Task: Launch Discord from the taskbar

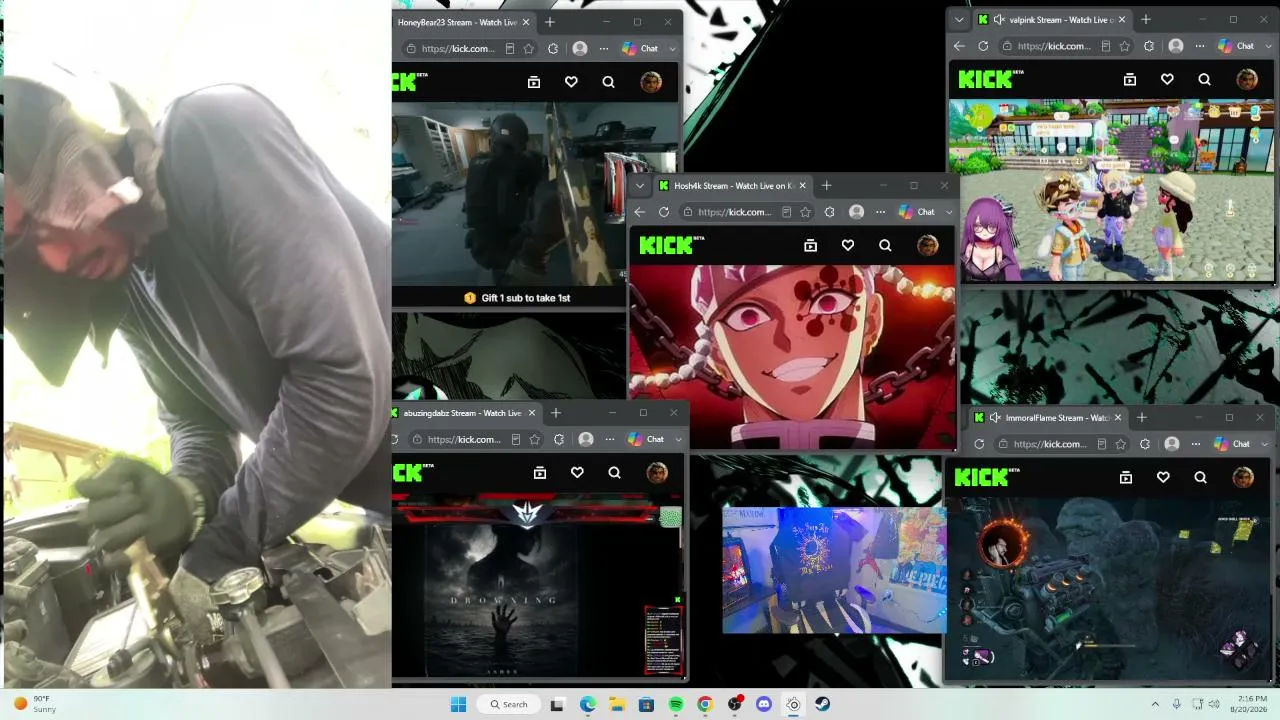Action: pyautogui.click(x=764, y=704)
